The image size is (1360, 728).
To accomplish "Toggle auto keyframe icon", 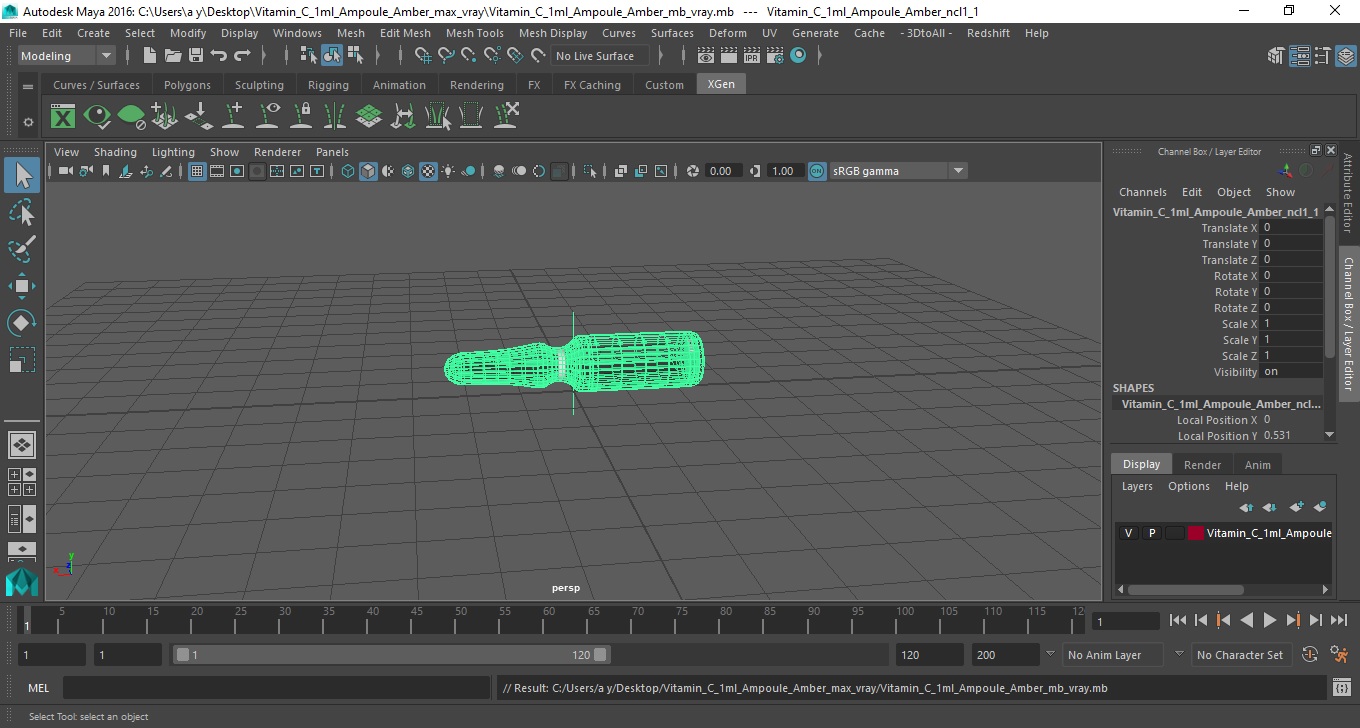I will pos(1311,655).
